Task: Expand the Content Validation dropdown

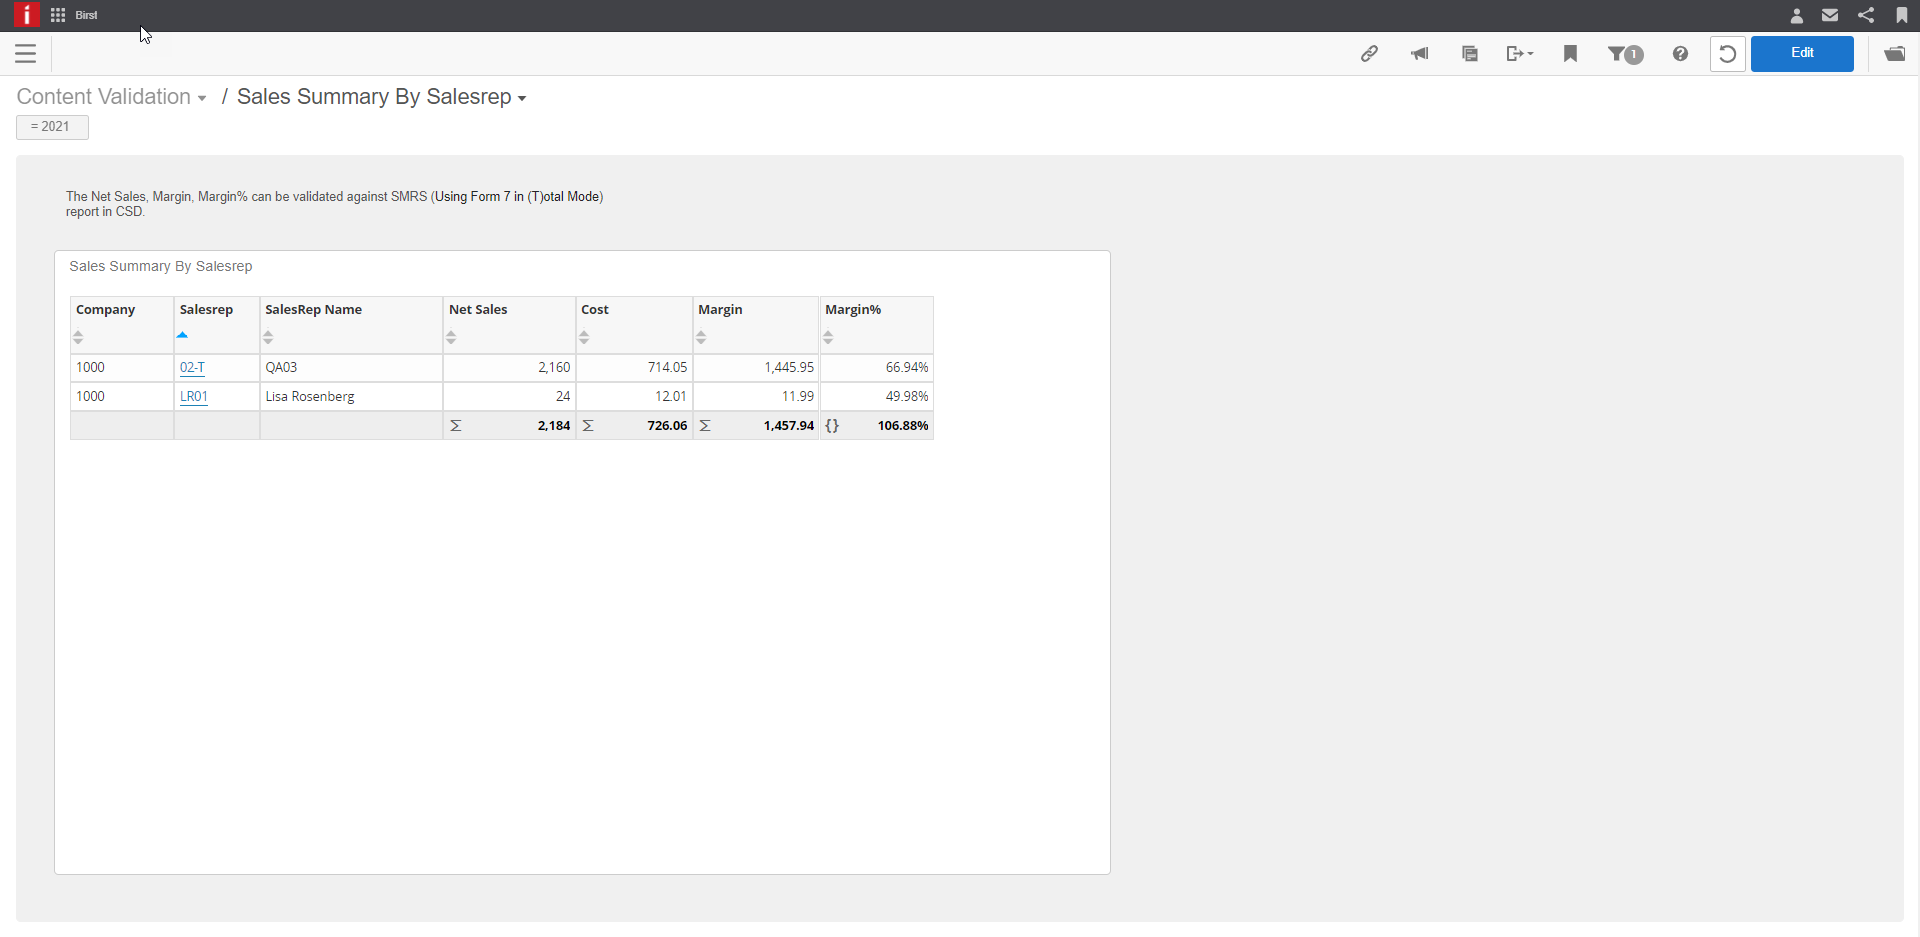Action: [201, 97]
